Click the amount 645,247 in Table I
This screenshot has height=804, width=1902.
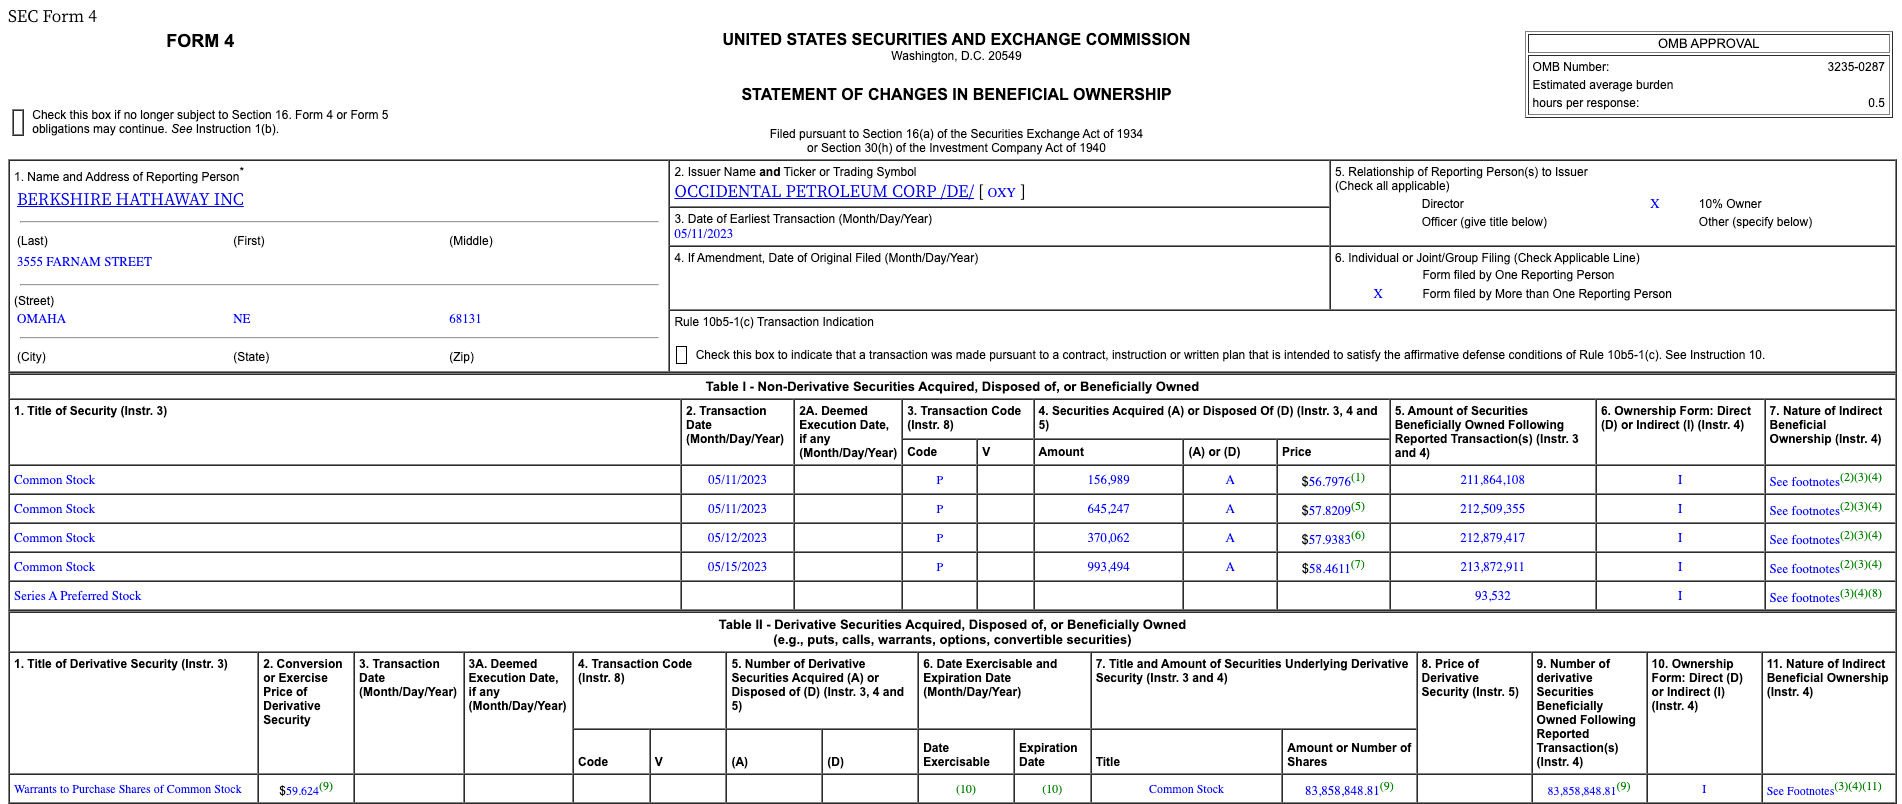click(1108, 509)
